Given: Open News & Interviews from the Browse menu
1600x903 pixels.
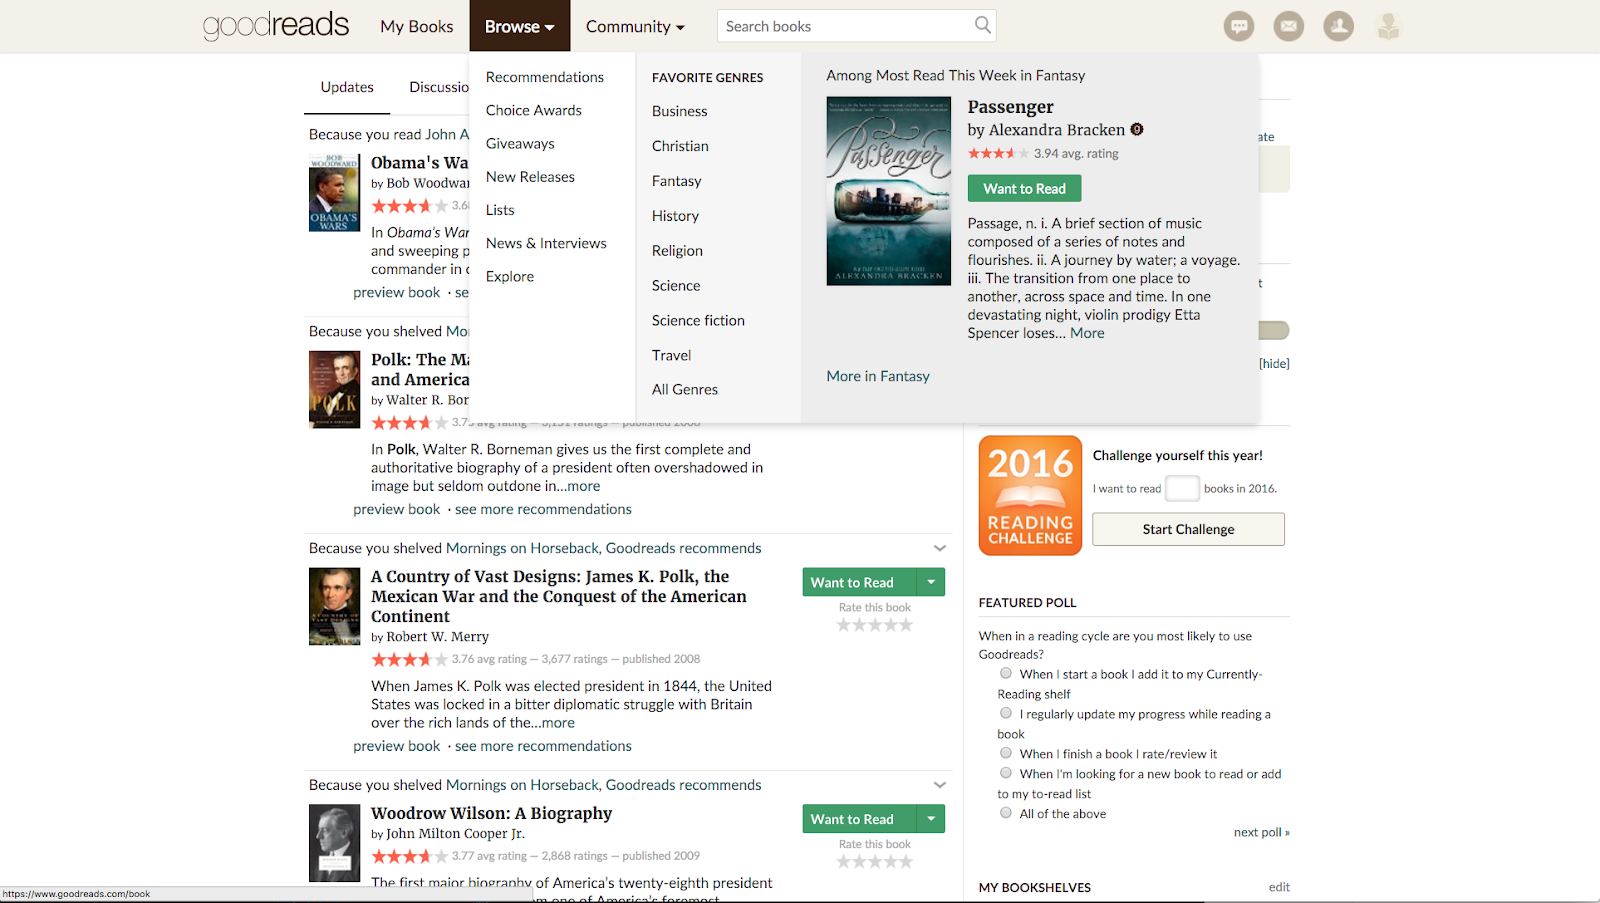Looking at the screenshot, I should pos(546,243).
